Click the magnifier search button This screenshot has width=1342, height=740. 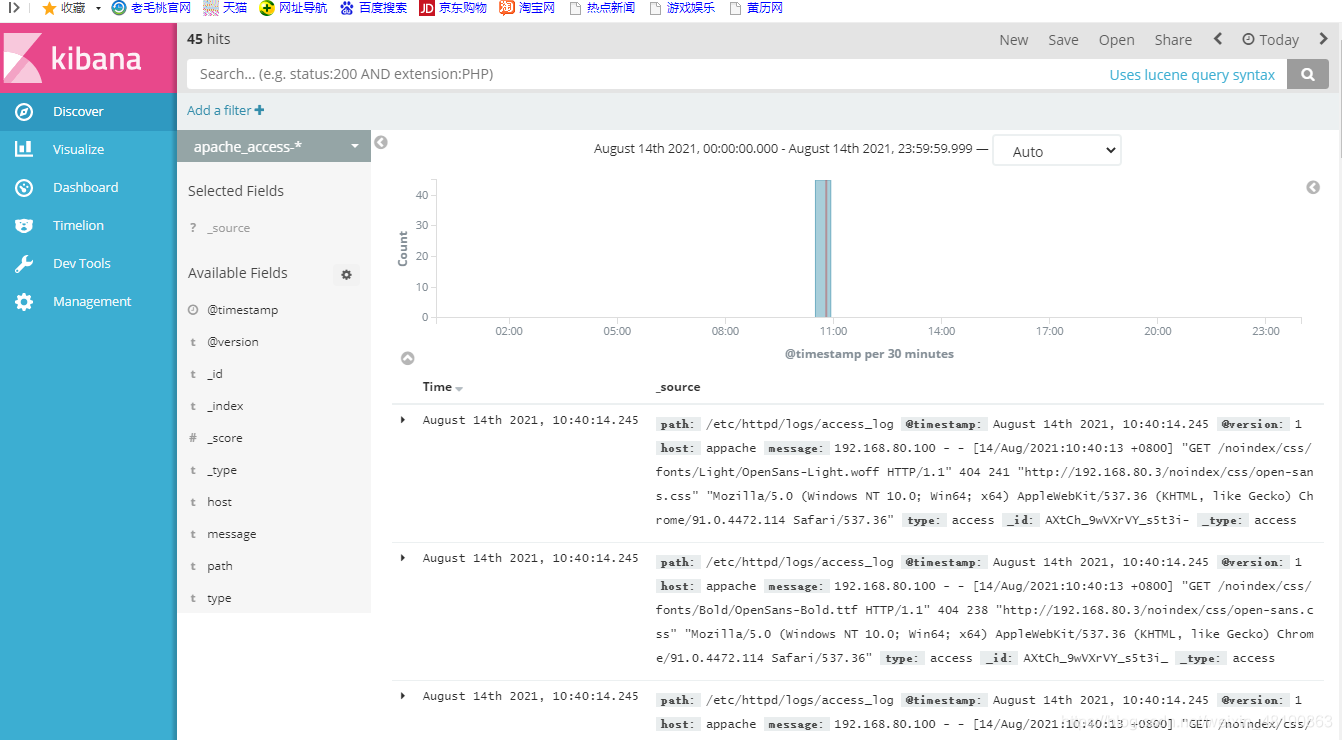[x=1307, y=74]
